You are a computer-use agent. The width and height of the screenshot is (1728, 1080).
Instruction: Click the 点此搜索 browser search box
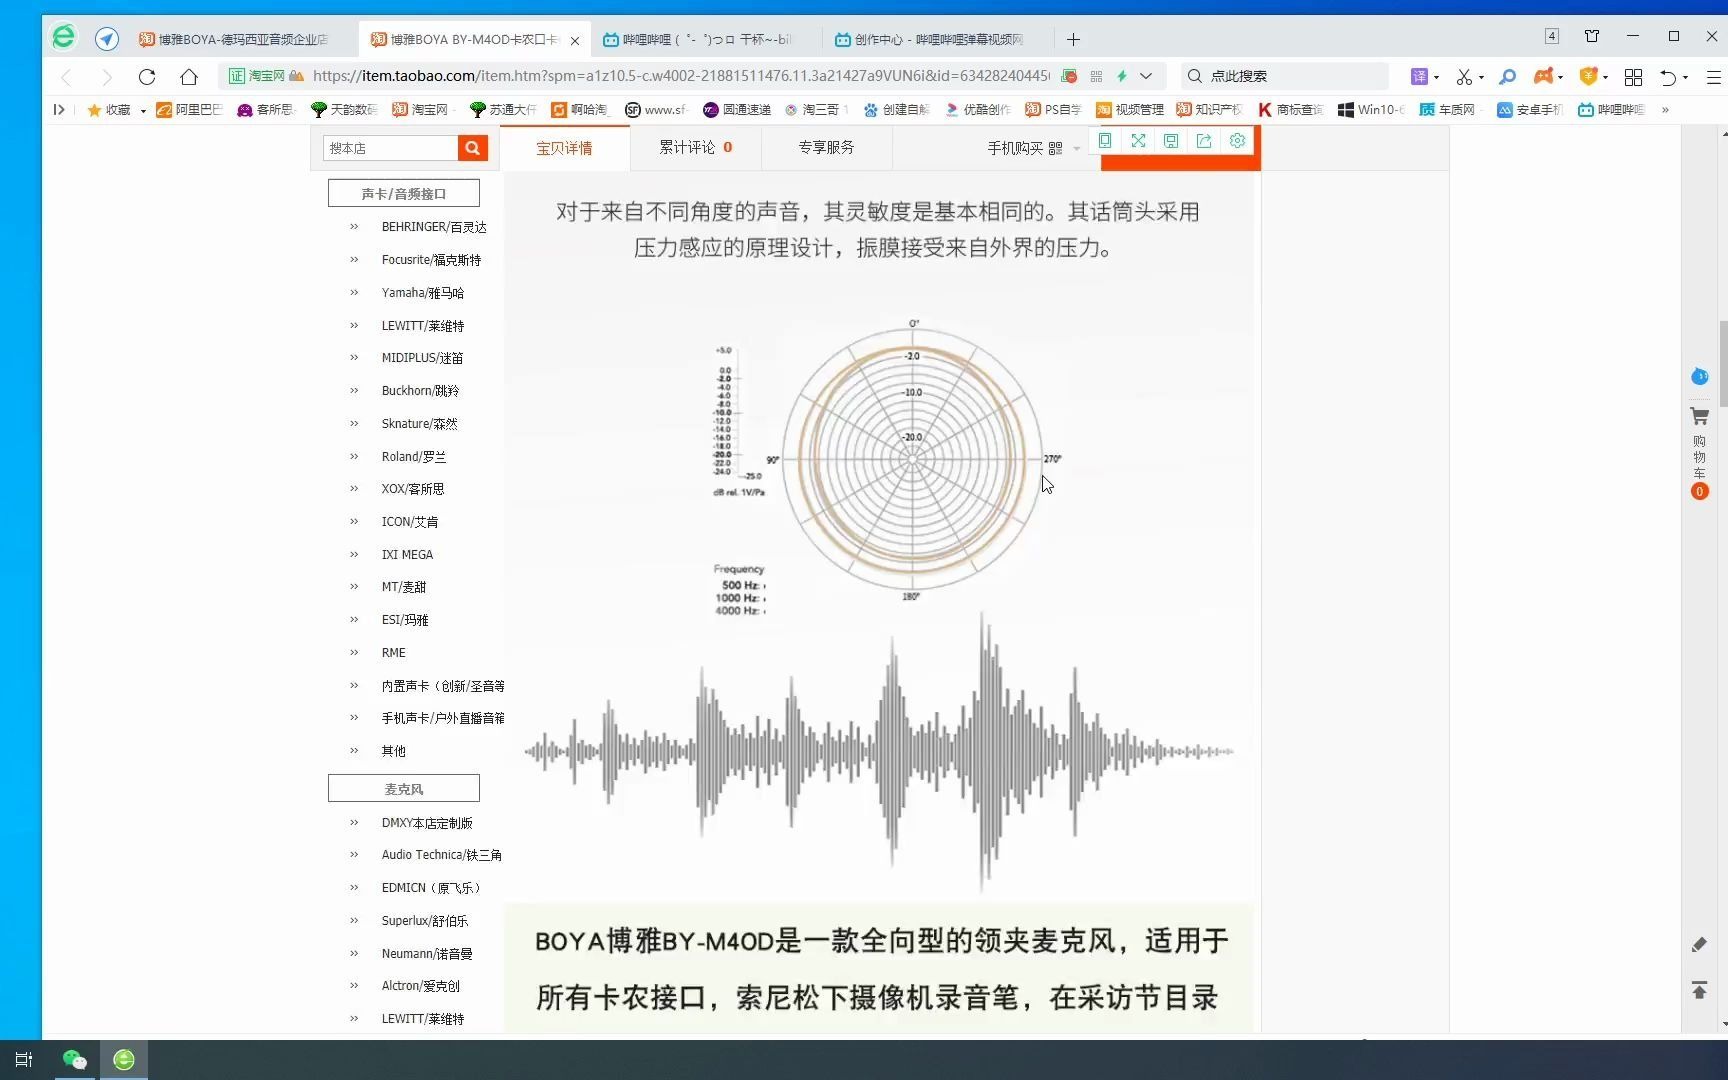click(1285, 76)
